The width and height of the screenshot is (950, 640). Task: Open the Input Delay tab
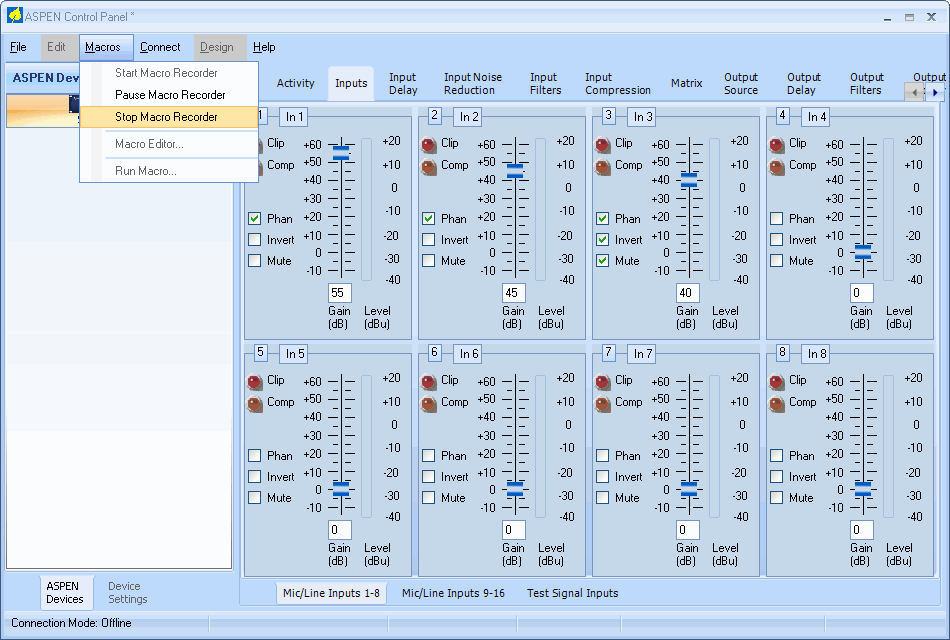pyautogui.click(x=403, y=84)
